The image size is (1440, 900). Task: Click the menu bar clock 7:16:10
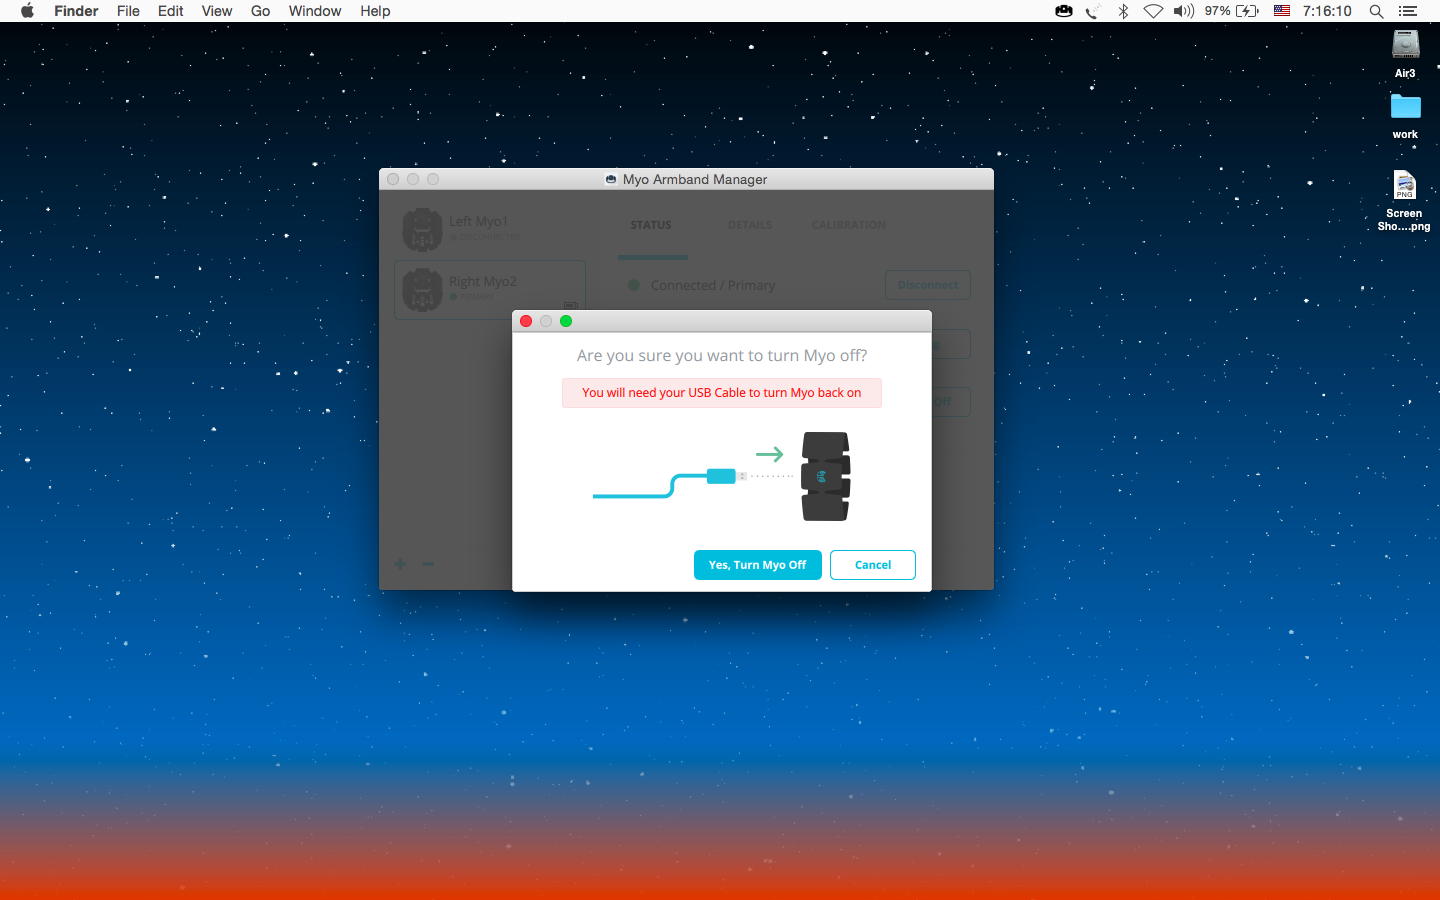pyautogui.click(x=1327, y=11)
